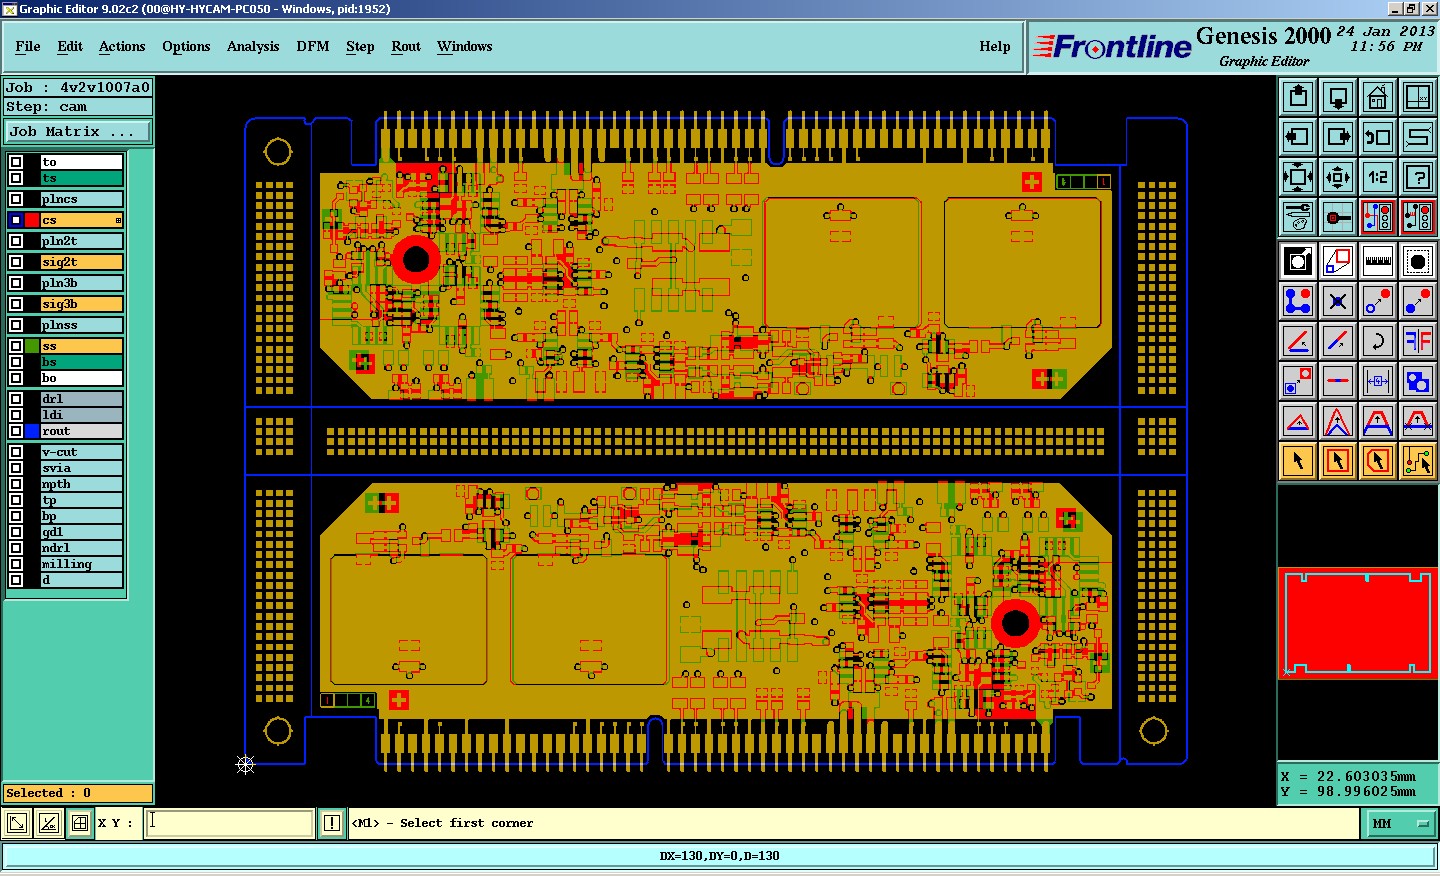The width and height of the screenshot is (1440, 876).
Task: Select the 'ldi' layer name
Action: click(x=81, y=415)
